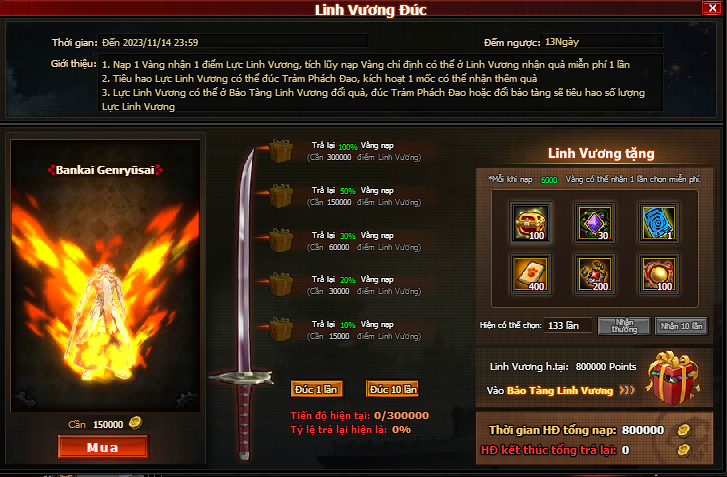Click the 10% return milestone gift box
The image size is (727, 477).
pos(281,329)
